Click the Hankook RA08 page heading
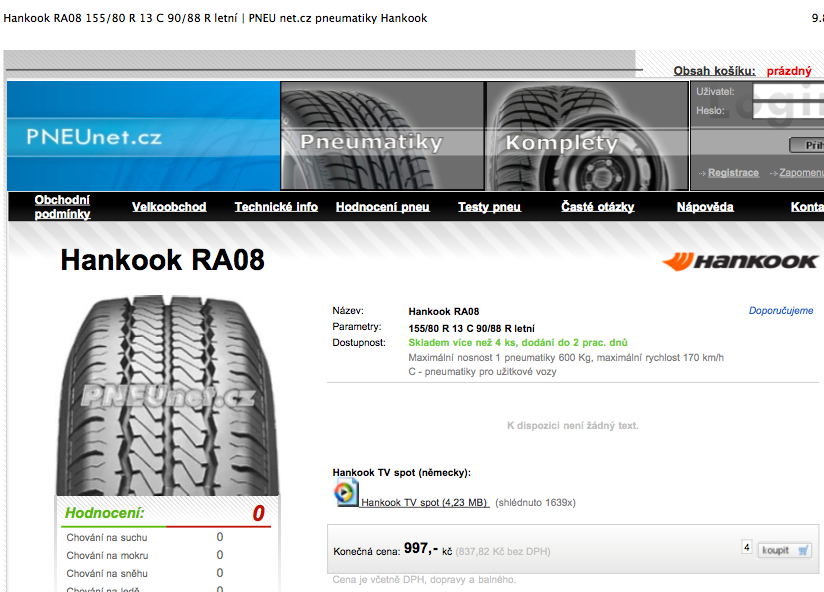824x592 pixels. [162, 260]
